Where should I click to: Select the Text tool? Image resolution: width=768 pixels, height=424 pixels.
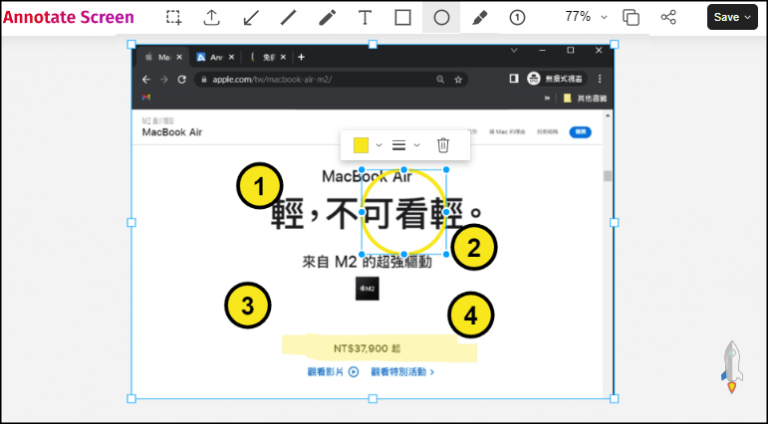point(365,18)
